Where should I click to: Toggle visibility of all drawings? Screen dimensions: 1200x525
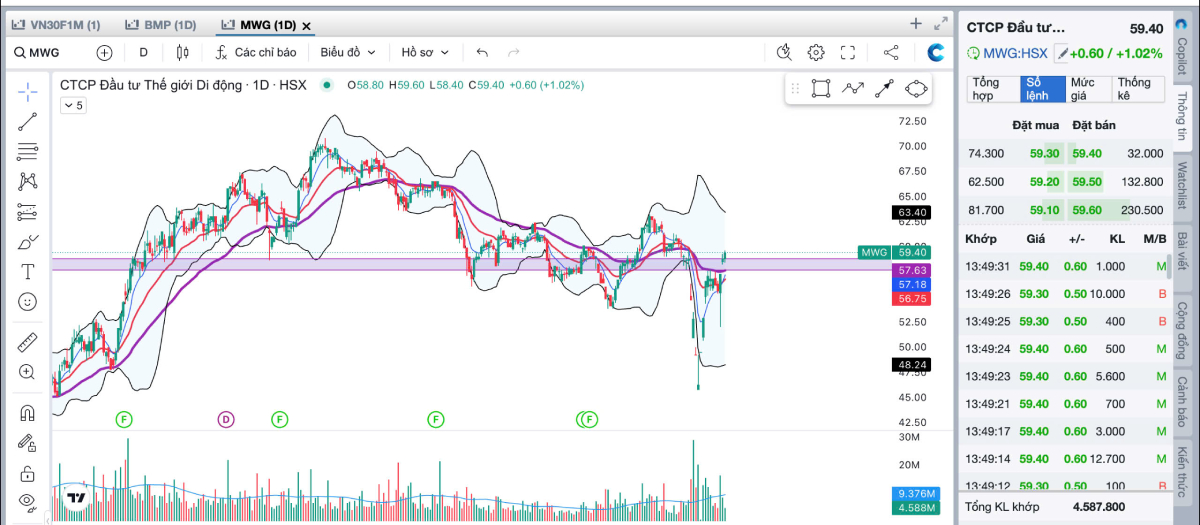pyautogui.click(x=27, y=502)
